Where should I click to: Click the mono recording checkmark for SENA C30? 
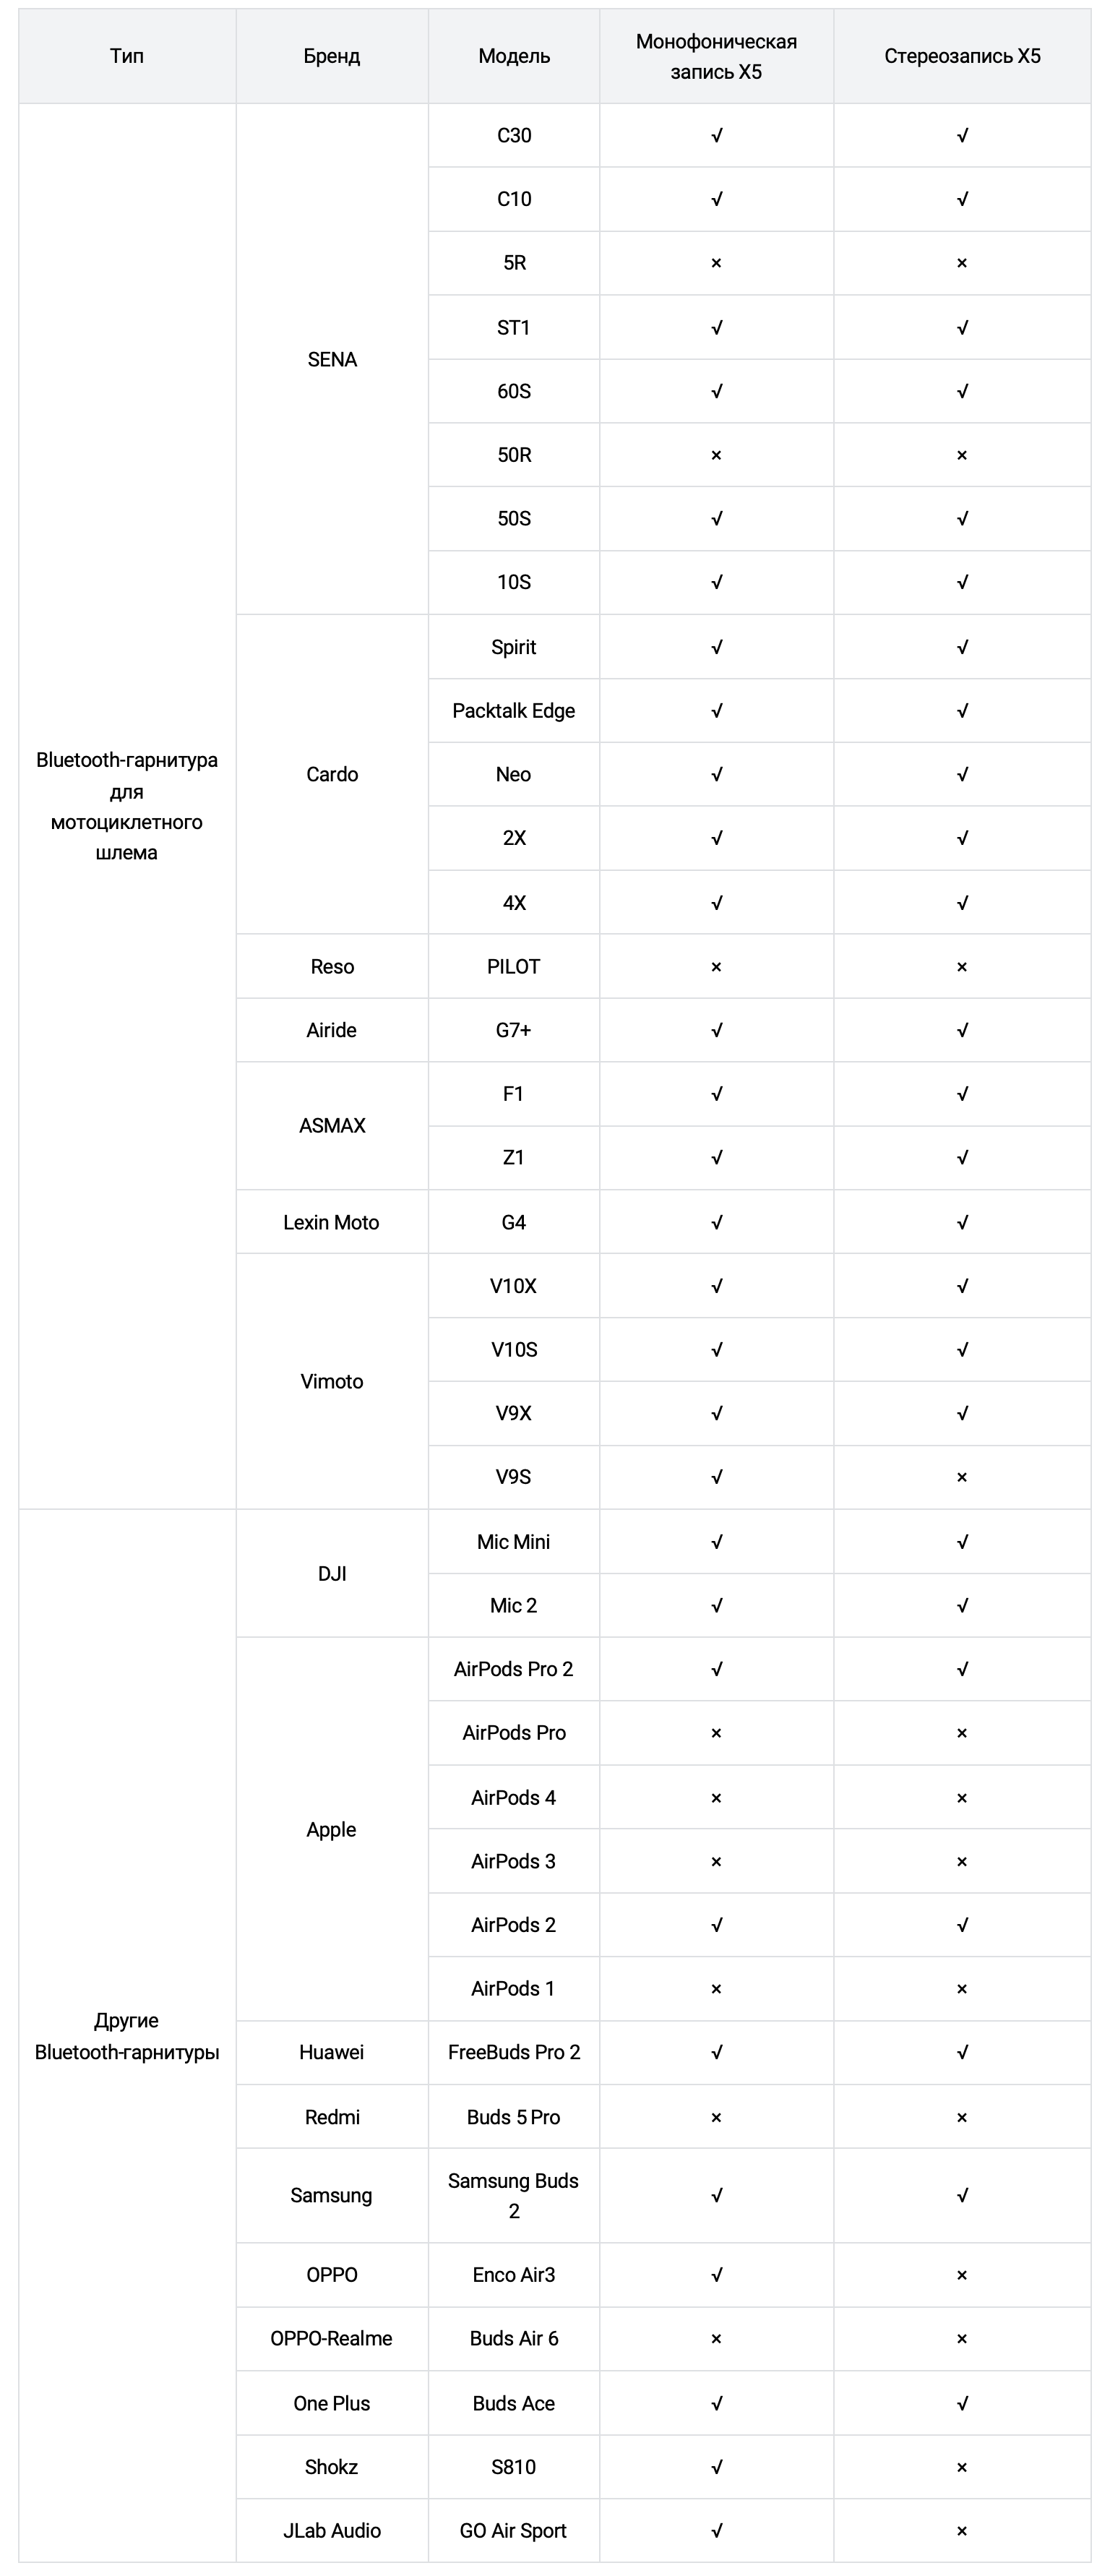(x=716, y=136)
